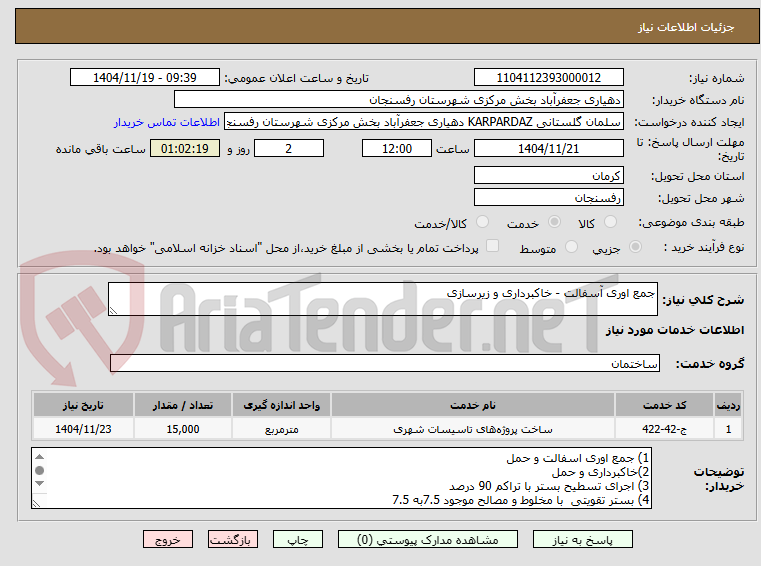This screenshot has width=761, height=566.
Task: Click scroll up arrow in توضیحات خریدار box
Action: point(40,457)
